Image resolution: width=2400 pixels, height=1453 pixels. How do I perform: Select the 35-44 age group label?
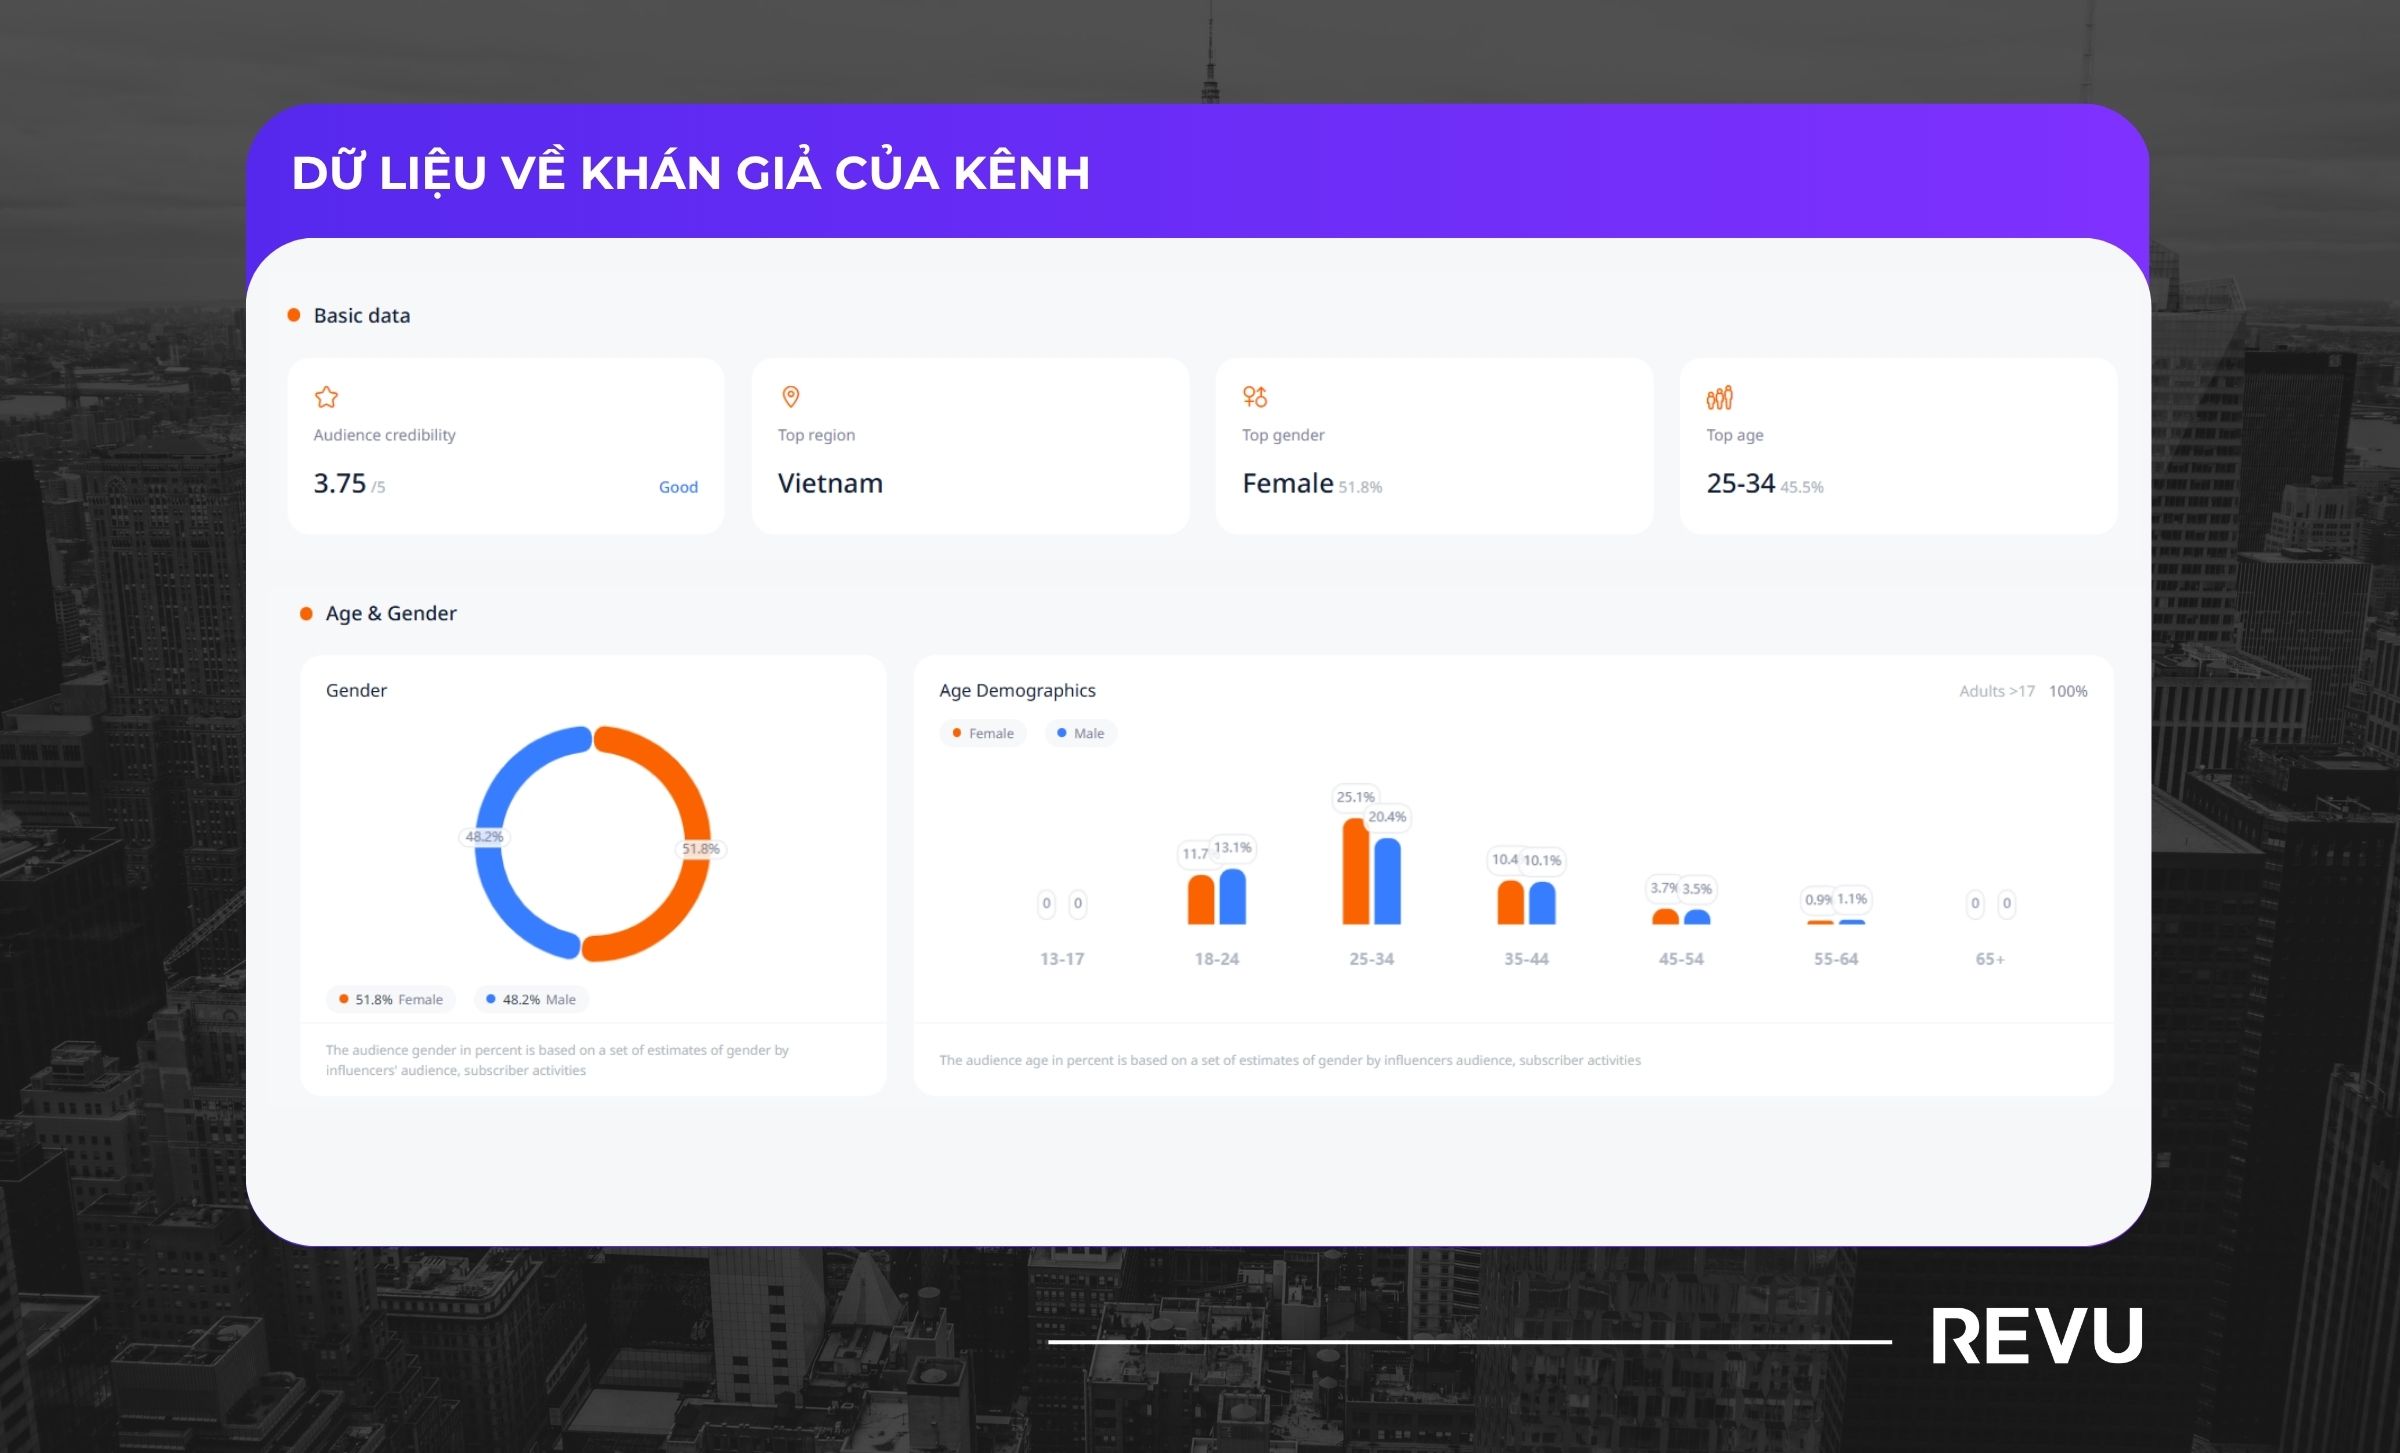click(1526, 959)
